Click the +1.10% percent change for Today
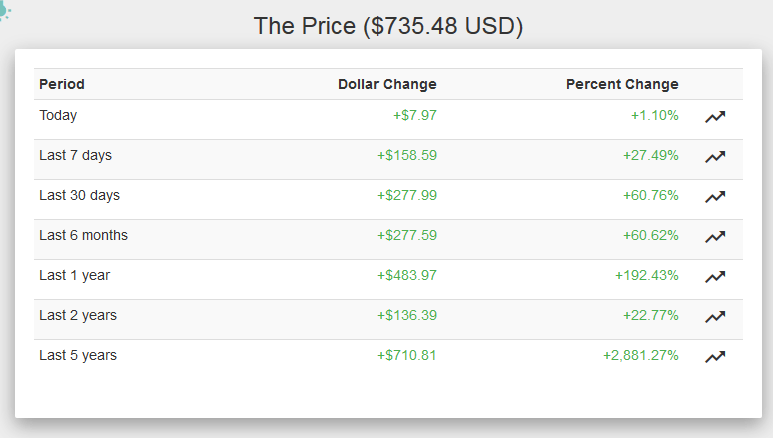 pyautogui.click(x=655, y=115)
